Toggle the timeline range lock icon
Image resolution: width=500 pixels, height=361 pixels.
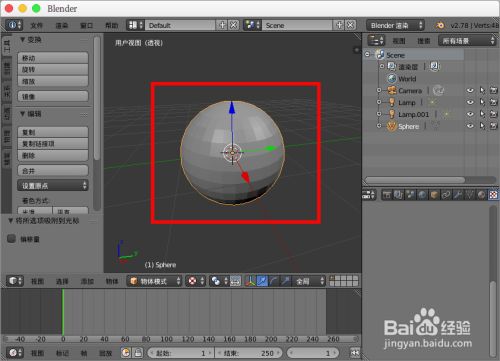pos(138,353)
